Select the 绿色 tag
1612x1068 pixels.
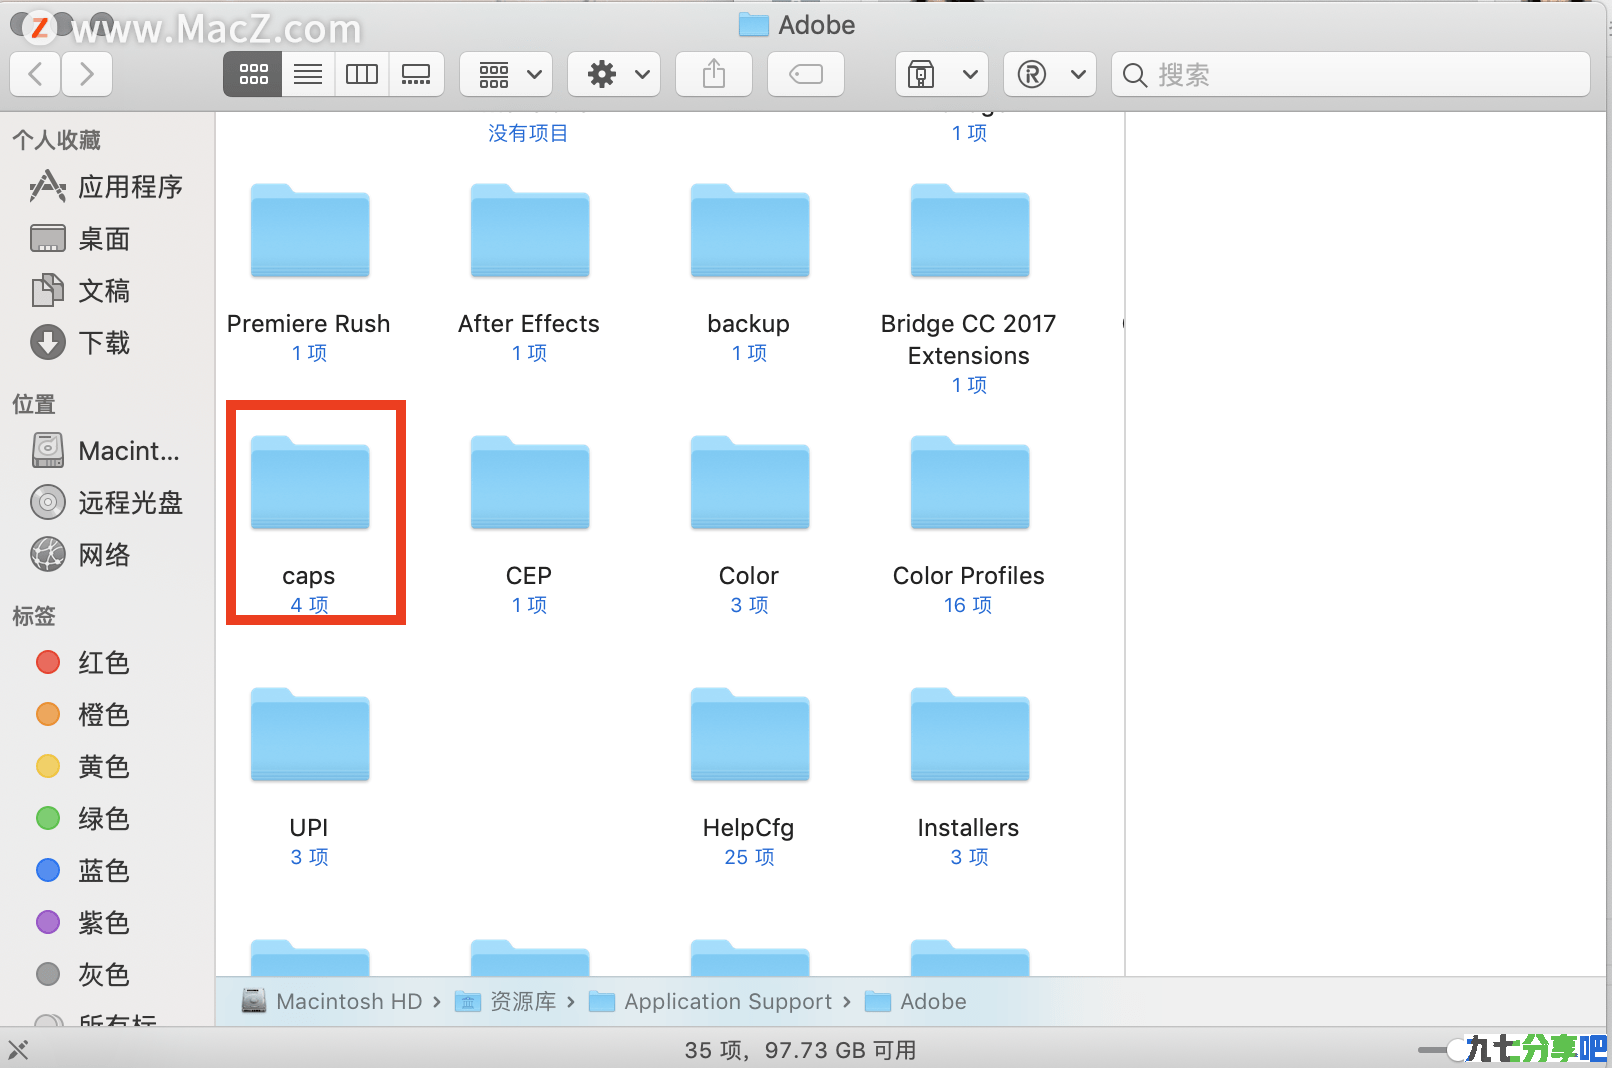point(83,819)
